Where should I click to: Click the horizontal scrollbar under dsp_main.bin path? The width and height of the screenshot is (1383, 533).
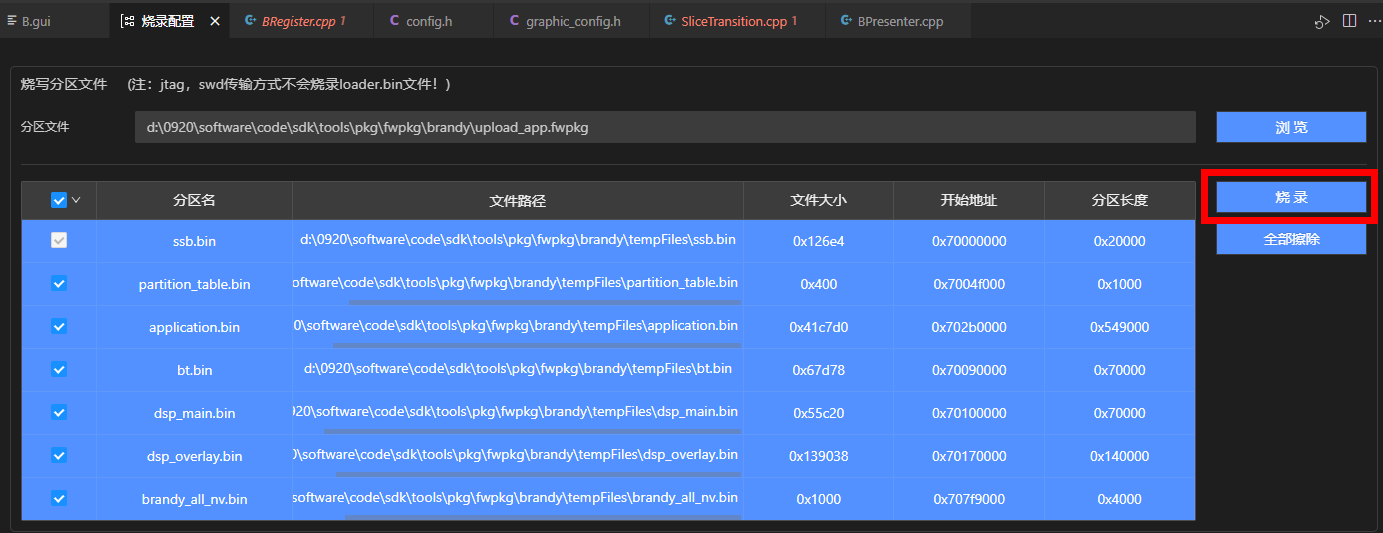(530, 431)
